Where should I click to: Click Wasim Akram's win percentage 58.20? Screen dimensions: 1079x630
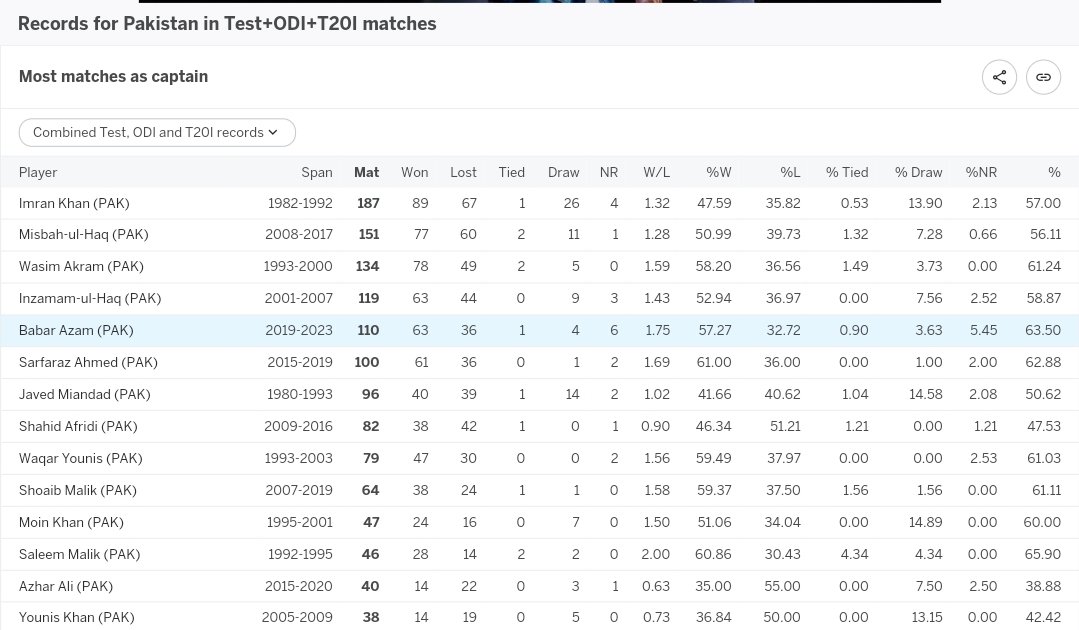714,266
